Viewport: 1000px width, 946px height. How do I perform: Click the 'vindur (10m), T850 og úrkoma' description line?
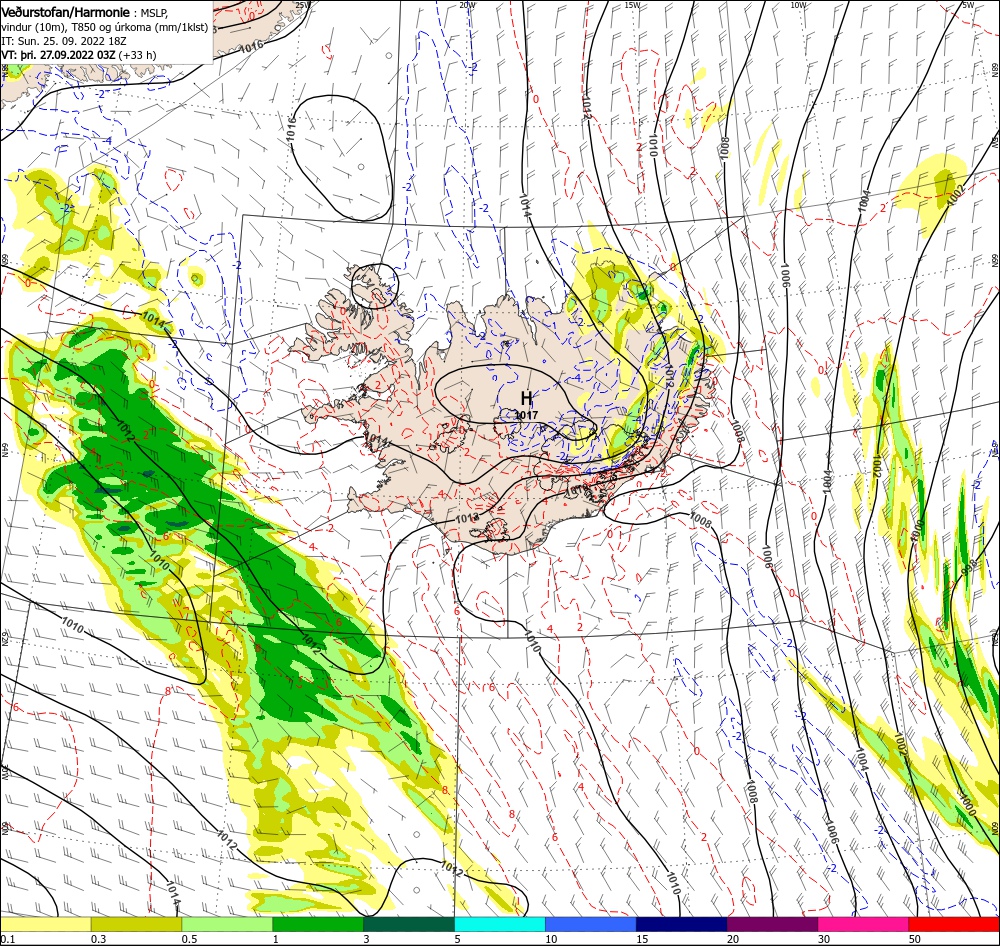(105, 27)
